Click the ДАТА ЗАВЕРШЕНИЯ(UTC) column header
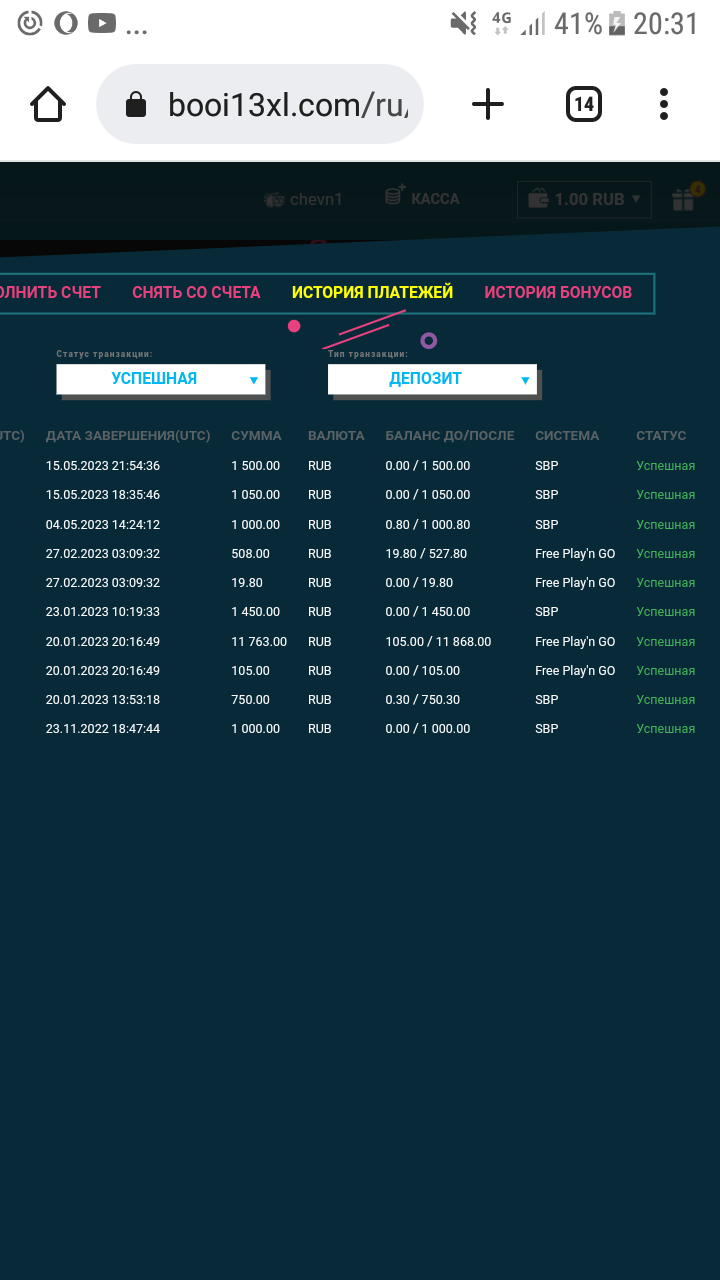This screenshot has height=1280, width=720. click(x=128, y=436)
